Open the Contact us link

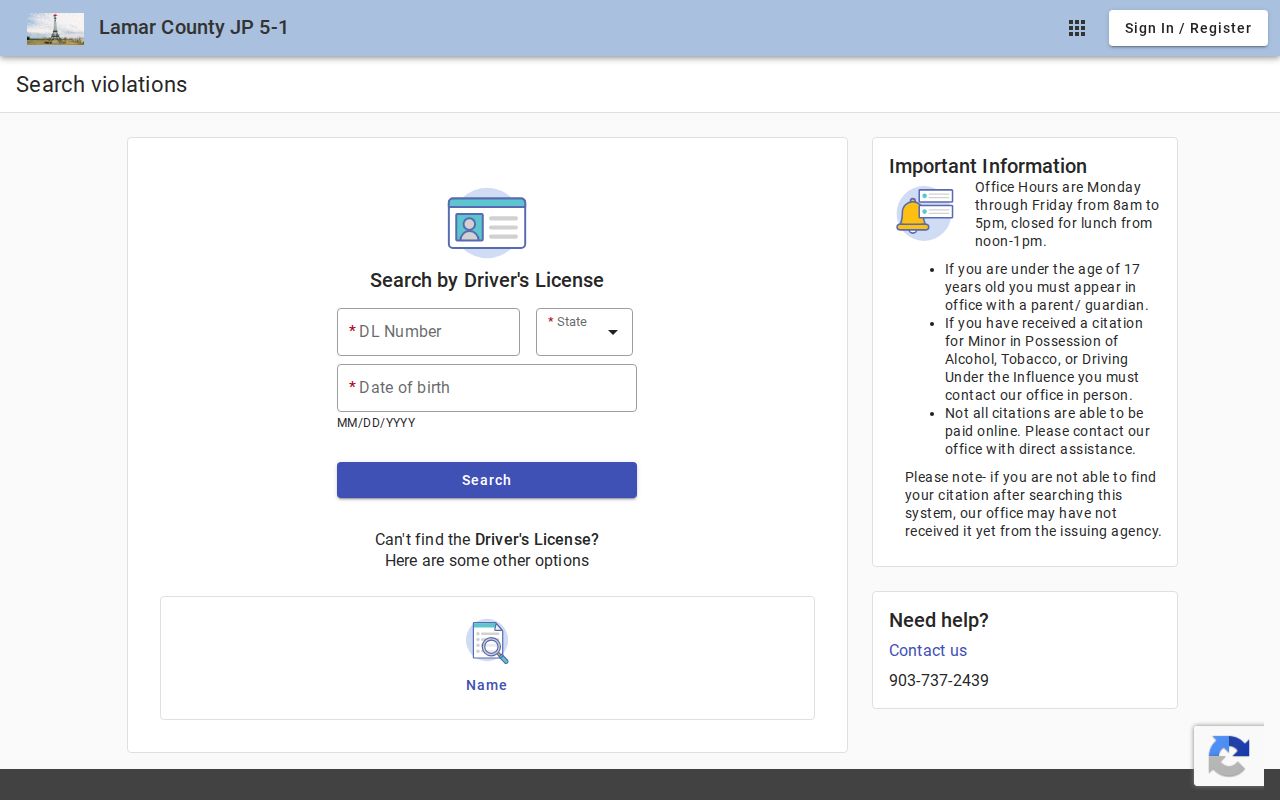928,650
